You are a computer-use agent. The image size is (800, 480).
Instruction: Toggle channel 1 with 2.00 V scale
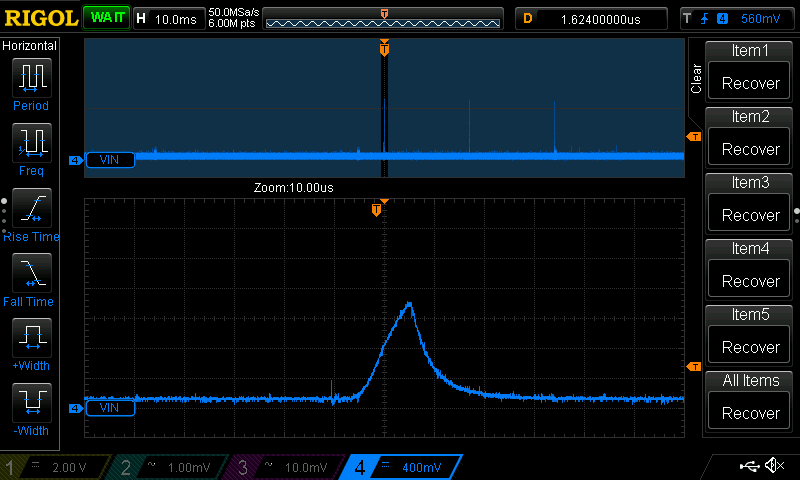click(x=55, y=467)
